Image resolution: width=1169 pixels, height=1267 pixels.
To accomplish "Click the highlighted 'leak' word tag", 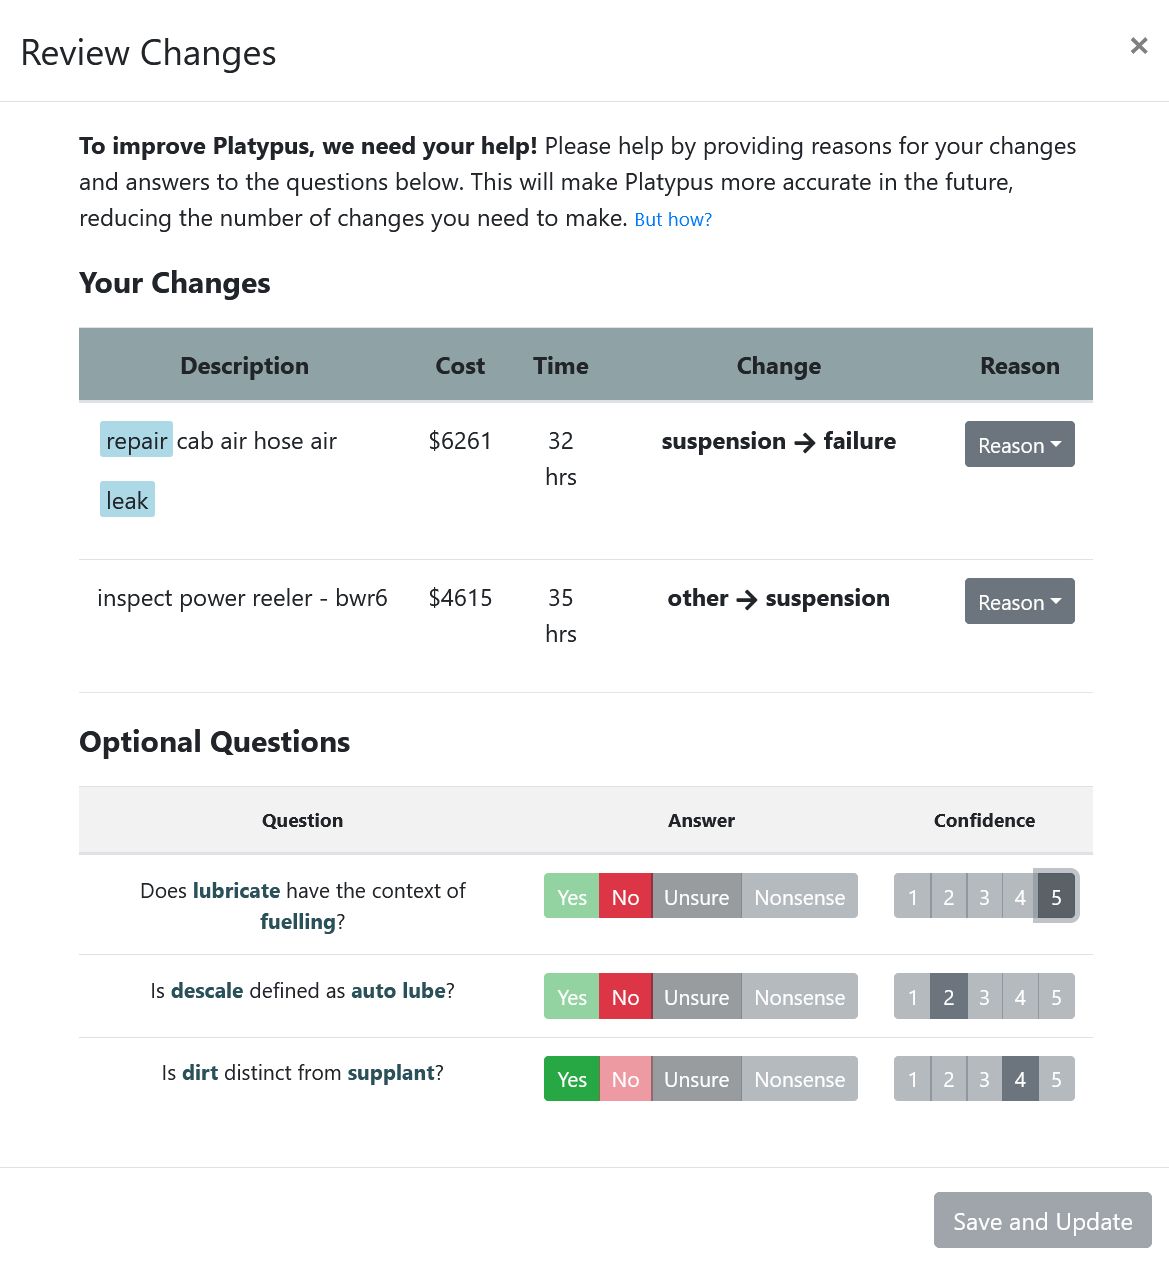I will [x=127, y=500].
